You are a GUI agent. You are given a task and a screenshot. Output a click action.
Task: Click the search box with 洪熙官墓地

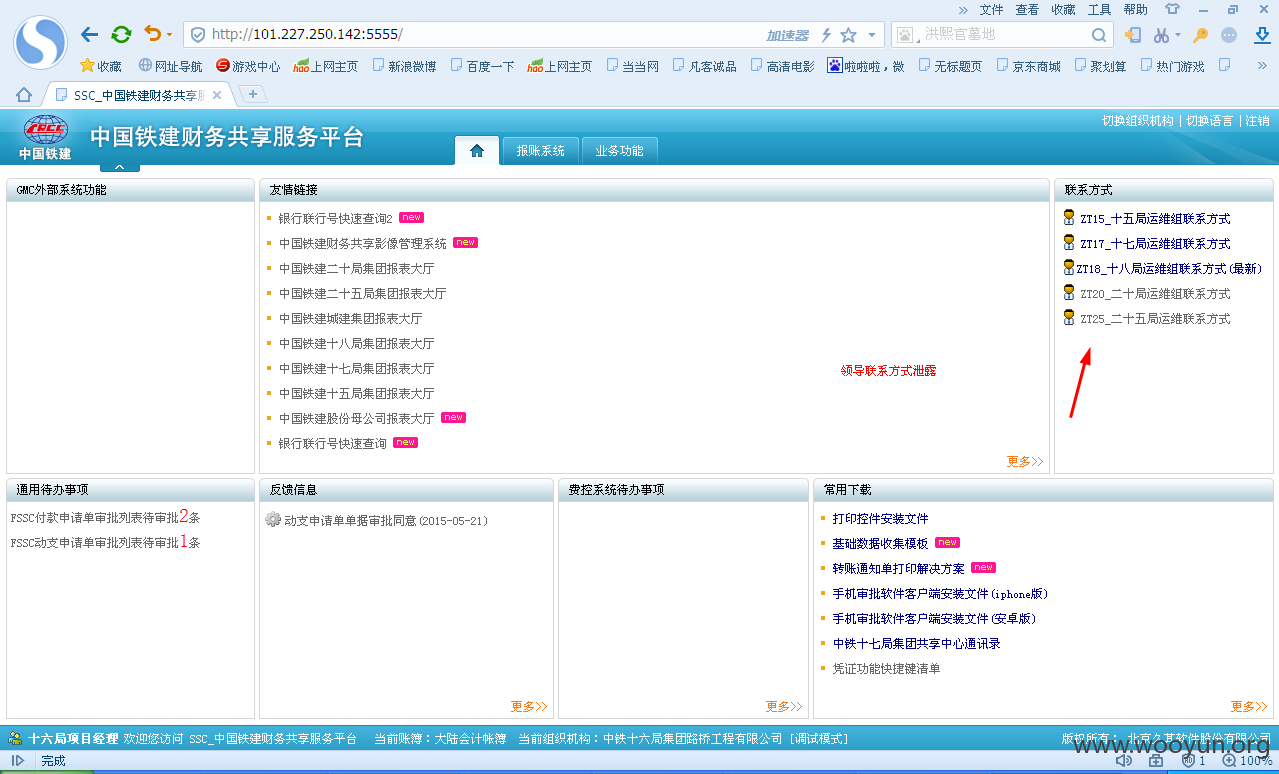point(1004,35)
